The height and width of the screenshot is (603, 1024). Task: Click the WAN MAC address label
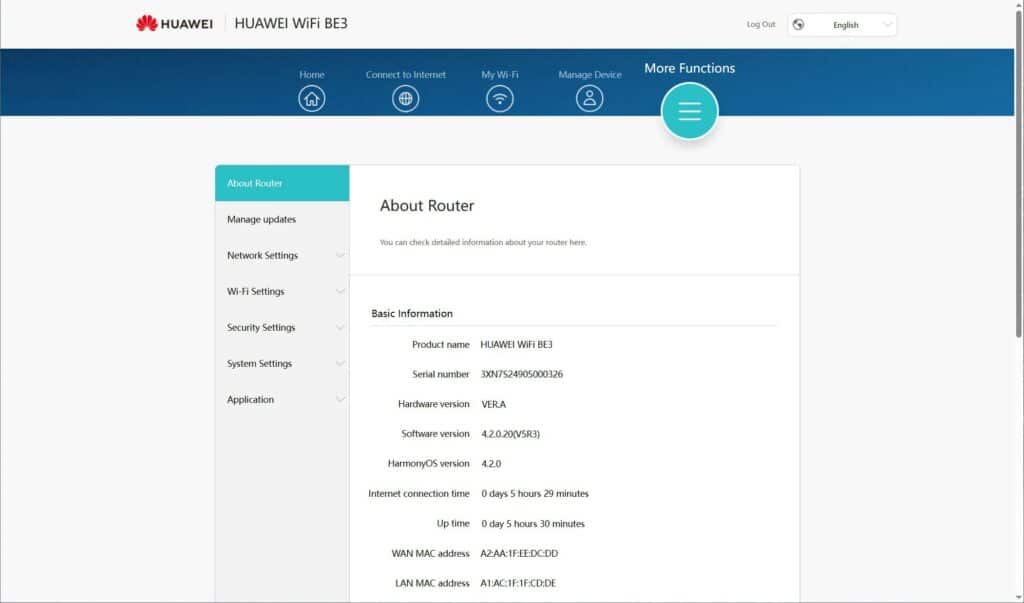(430, 553)
